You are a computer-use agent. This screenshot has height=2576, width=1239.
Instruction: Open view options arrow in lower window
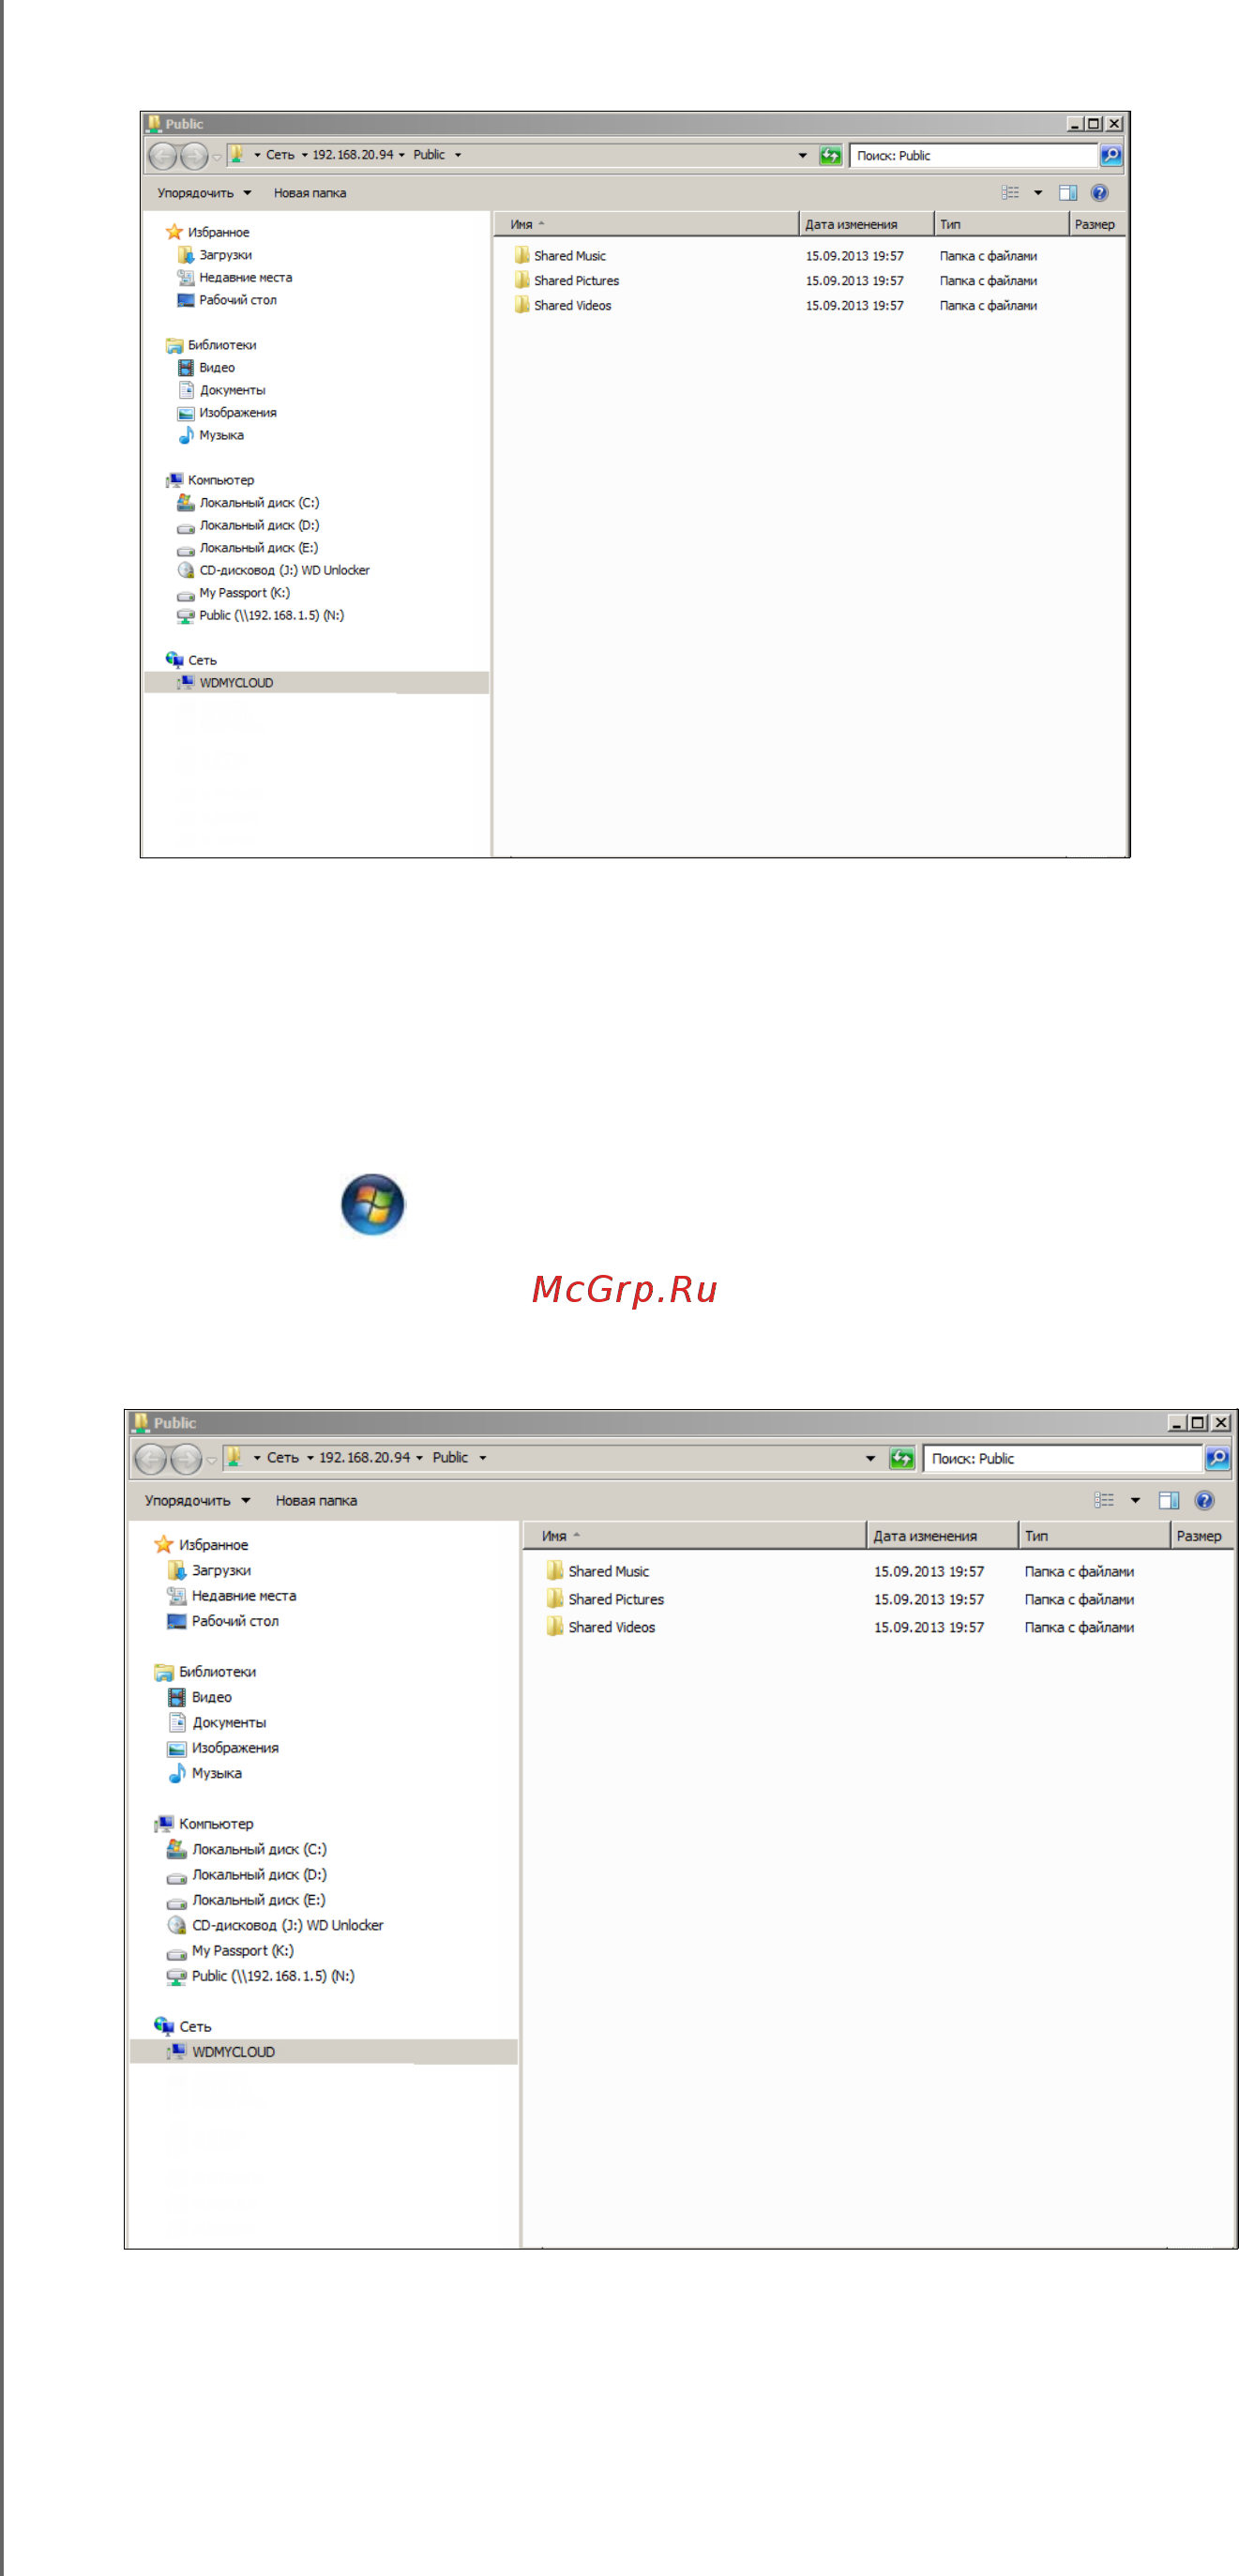point(1135,1500)
